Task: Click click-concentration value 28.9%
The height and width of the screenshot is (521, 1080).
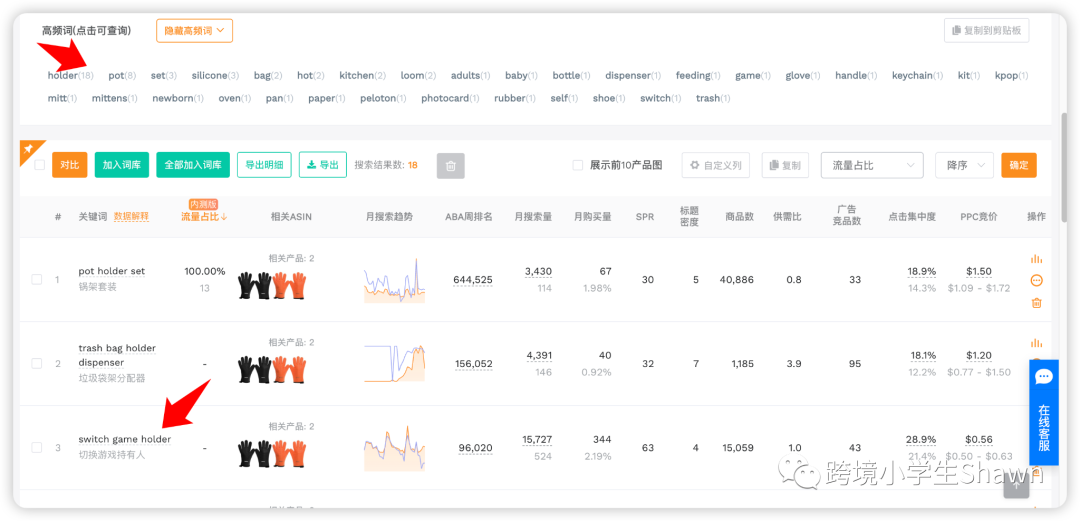Action: [921, 440]
